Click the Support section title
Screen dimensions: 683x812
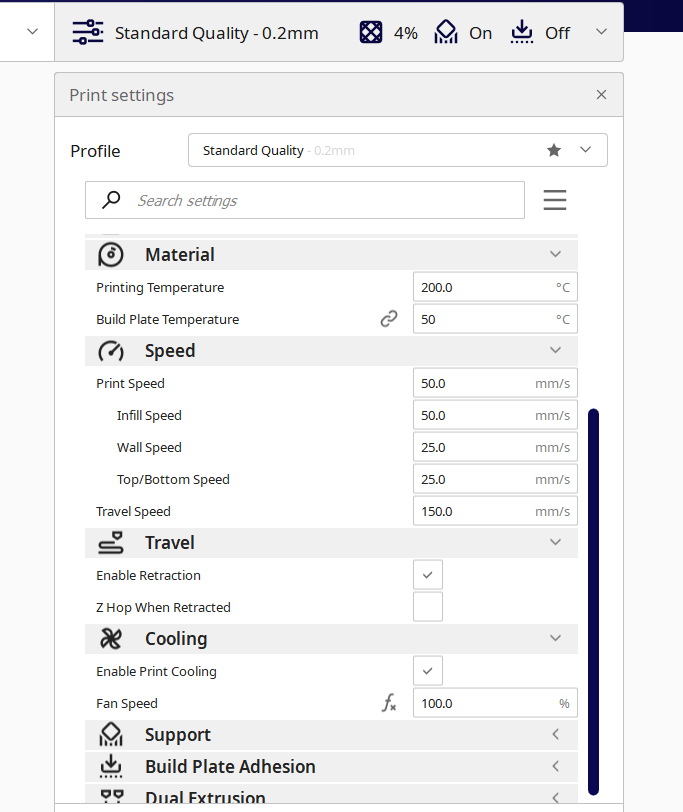click(178, 735)
